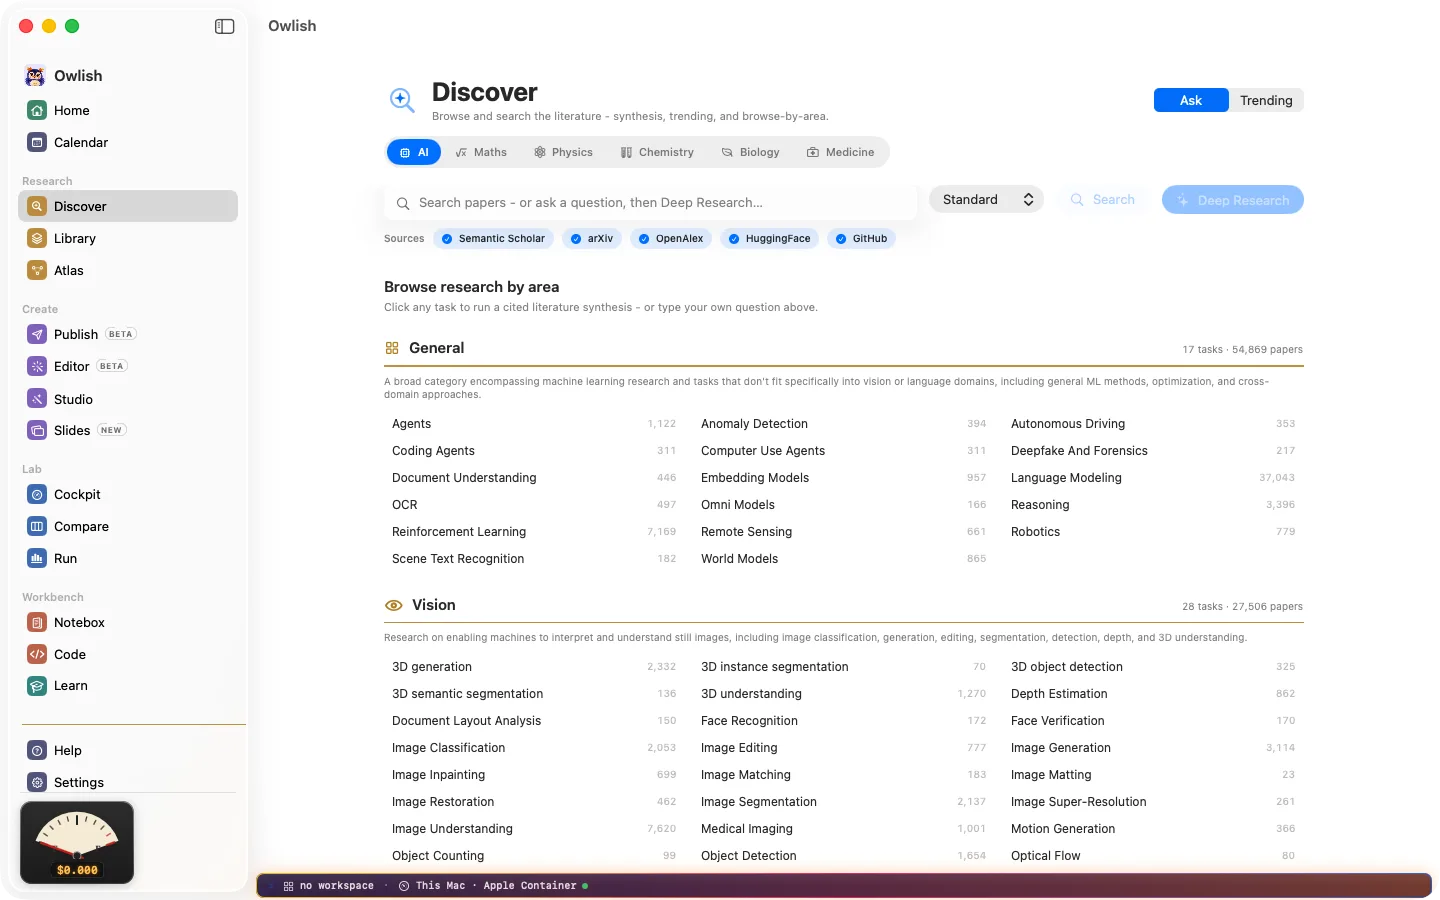Viewport: 1440px width, 900px height.
Task: Open the no workspace selector
Action: pyautogui.click(x=329, y=886)
